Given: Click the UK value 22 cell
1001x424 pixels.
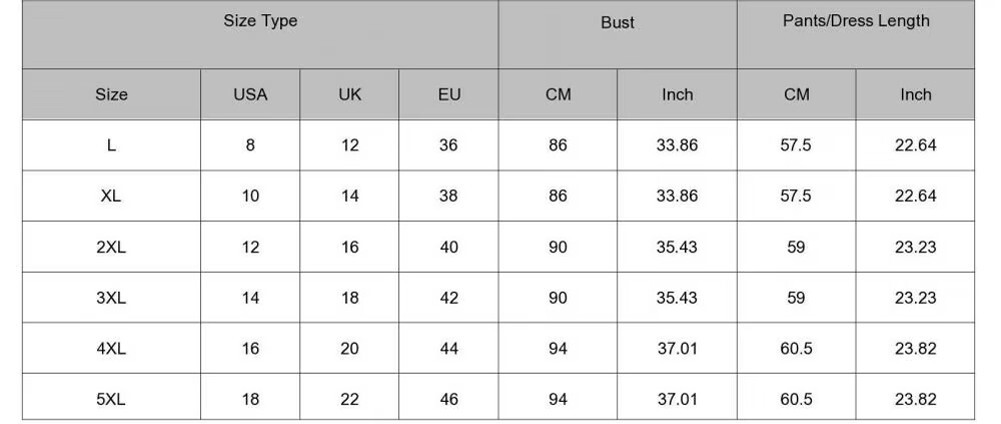Looking at the screenshot, I should pos(350,399).
